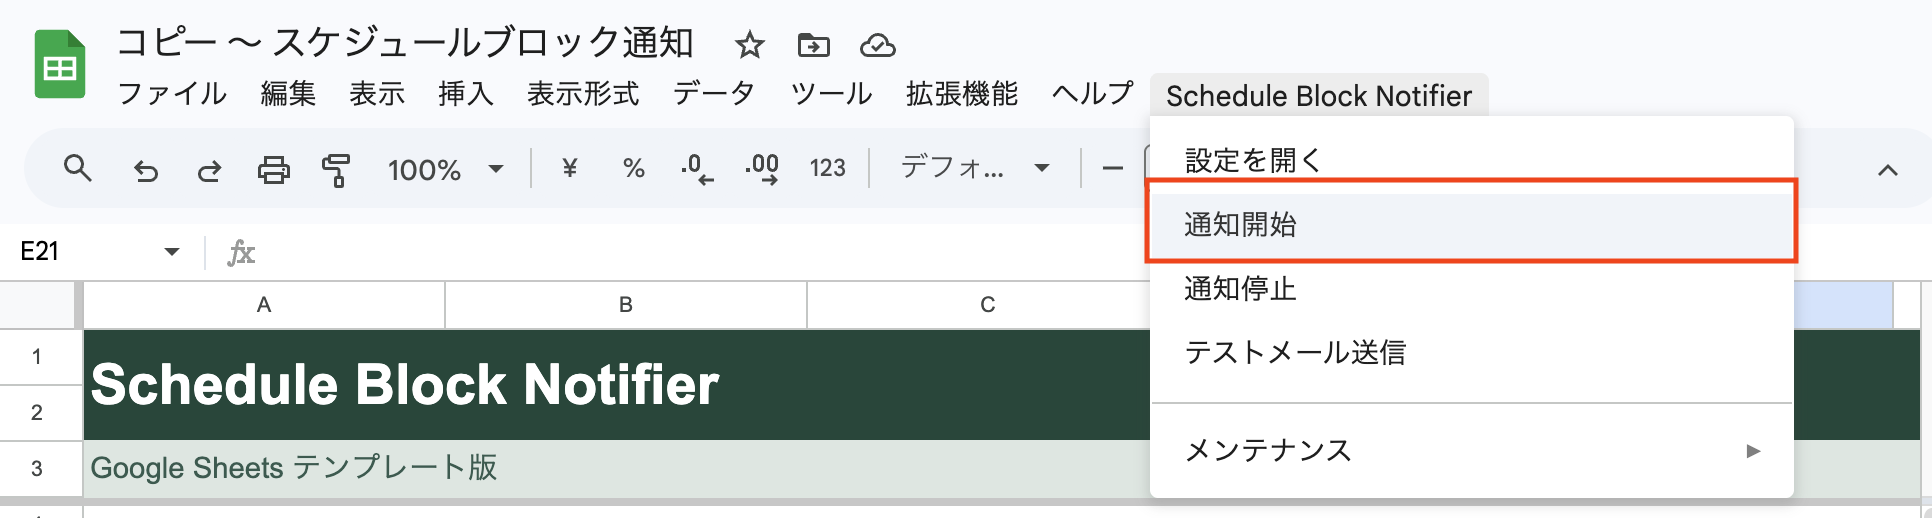Screen dimensions: 1932x518
Task: Open the 挿入 menu
Action: pyautogui.click(x=465, y=94)
